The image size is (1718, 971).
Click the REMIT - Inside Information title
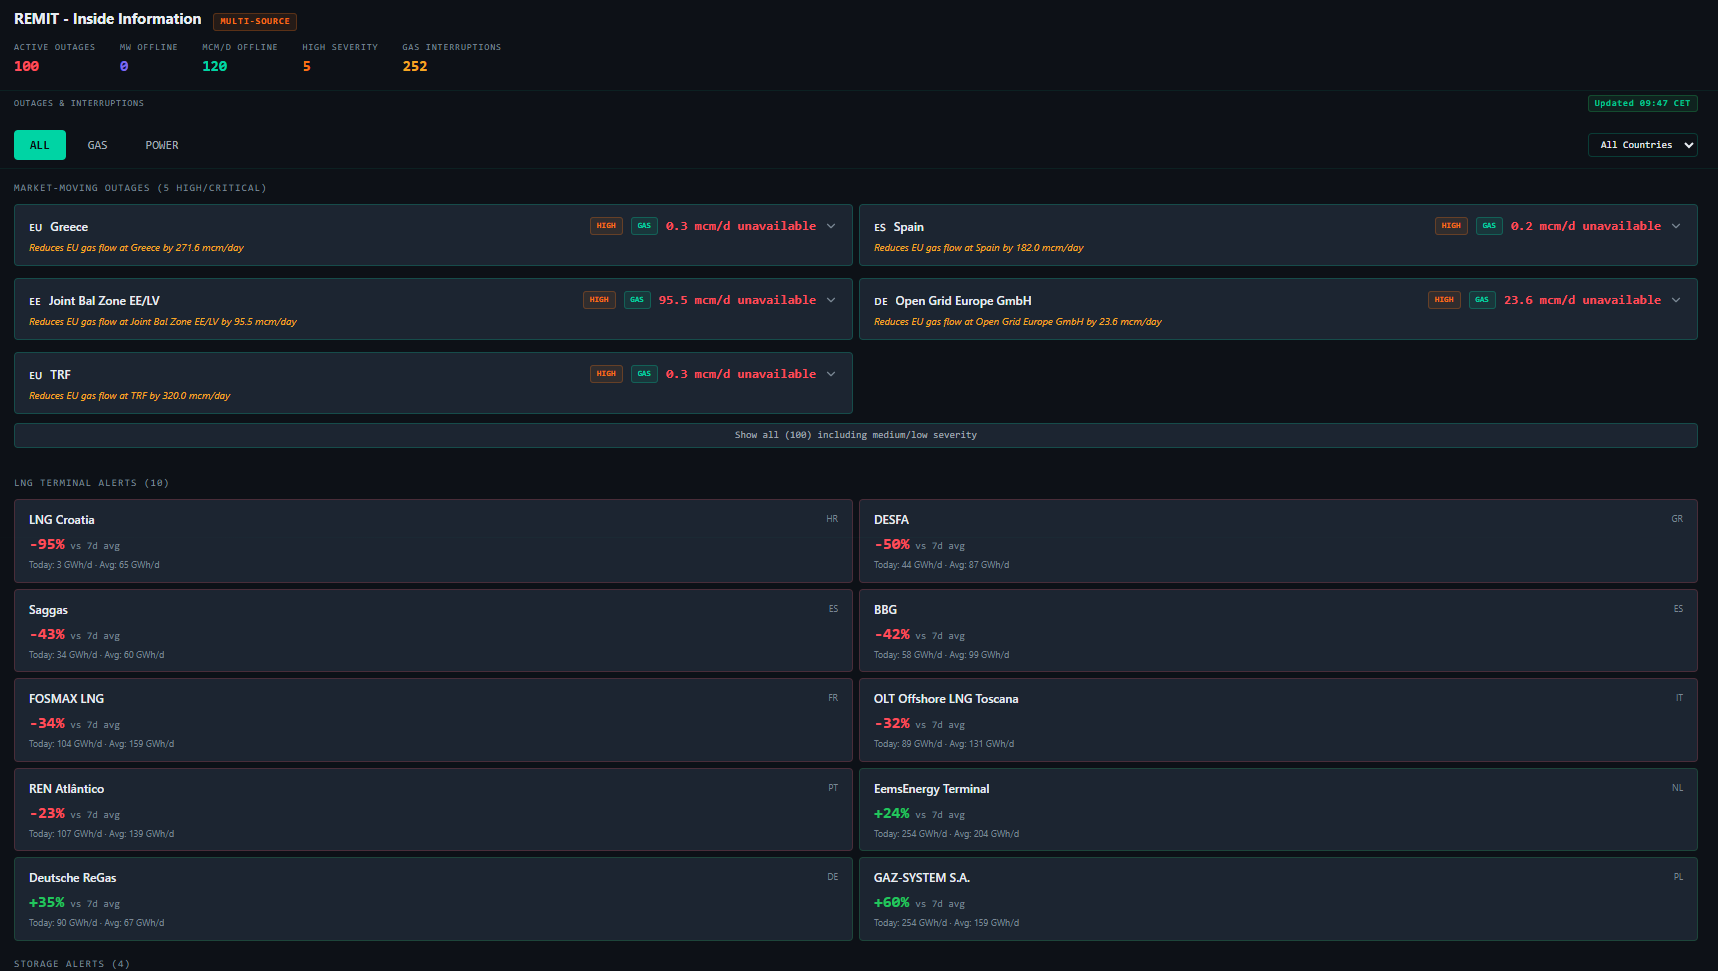pyautogui.click(x=107, y=19)
